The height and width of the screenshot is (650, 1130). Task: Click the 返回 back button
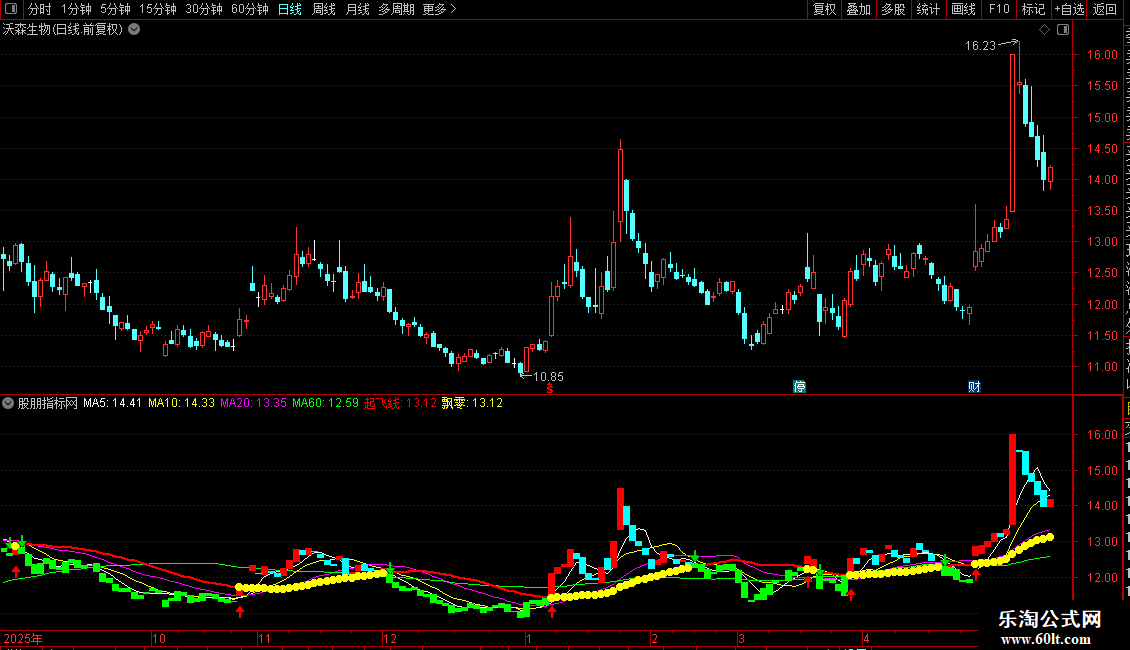pos(1105,9)
